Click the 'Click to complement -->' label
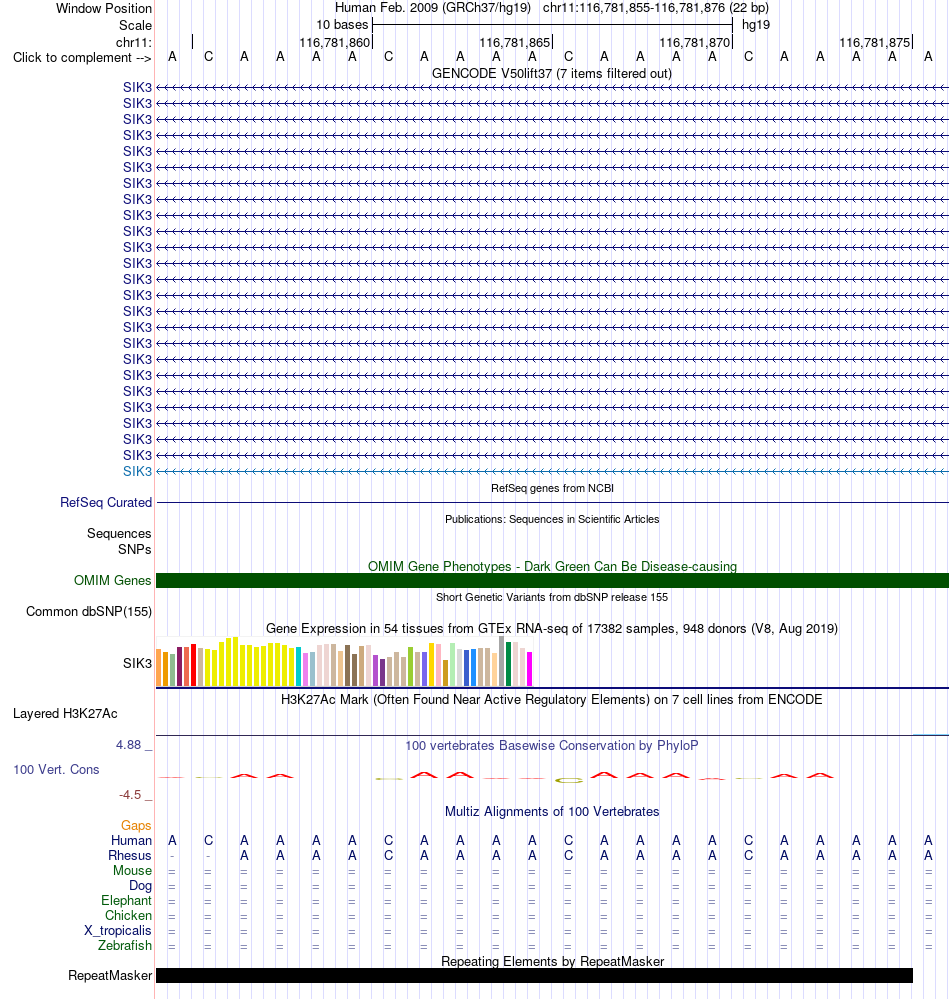Screen dimensions: 950x999 pyautogui.click(x=82, y=57)
